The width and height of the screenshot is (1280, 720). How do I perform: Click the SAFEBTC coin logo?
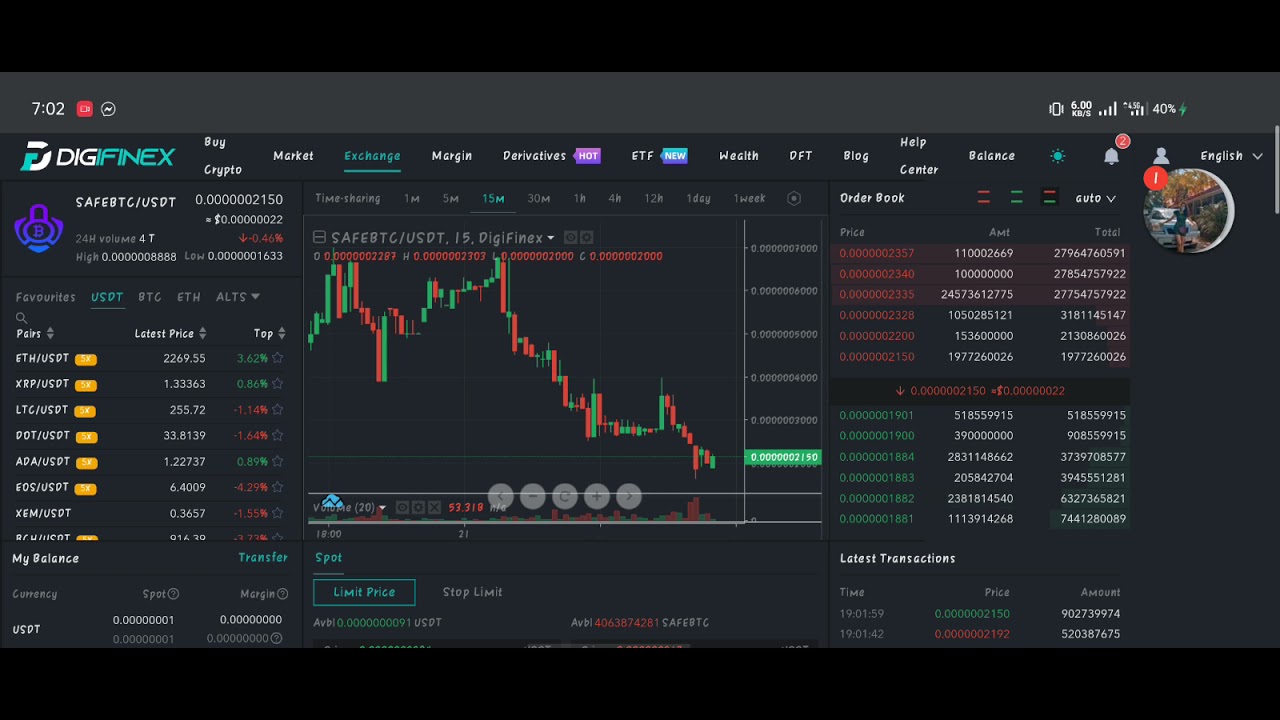click(39, 228)
